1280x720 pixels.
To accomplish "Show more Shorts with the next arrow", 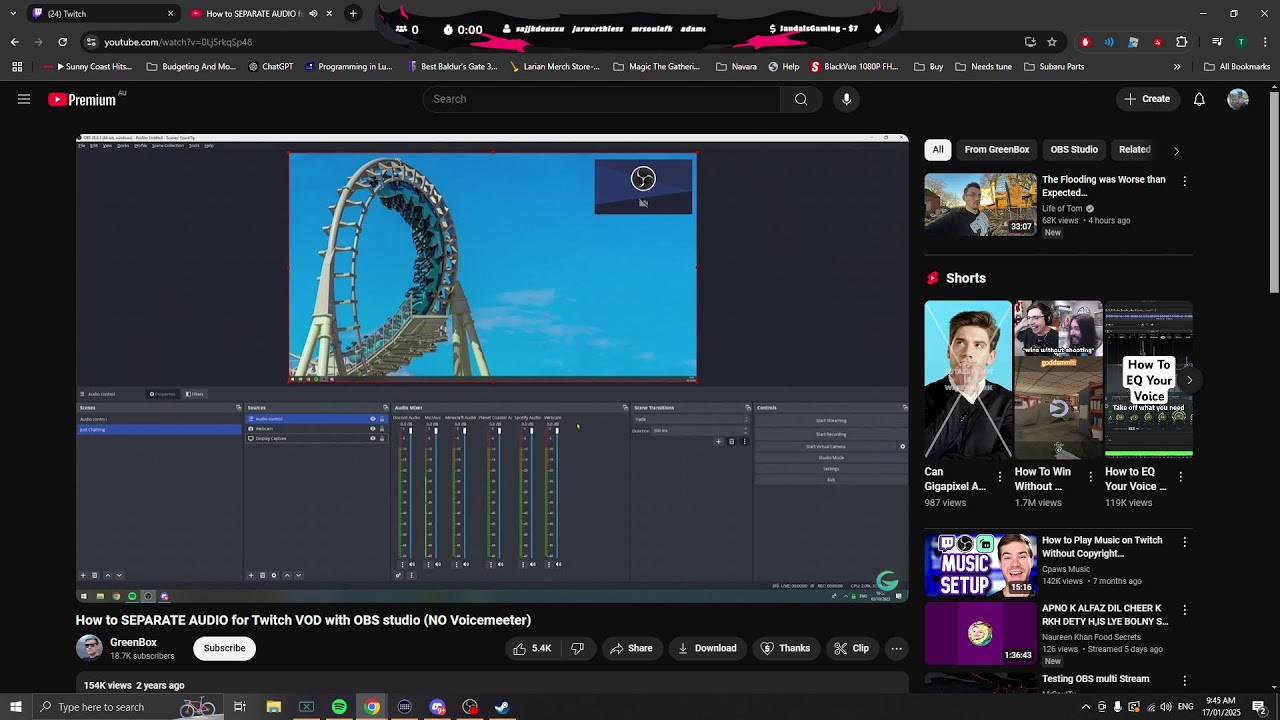I will 1189,380.
